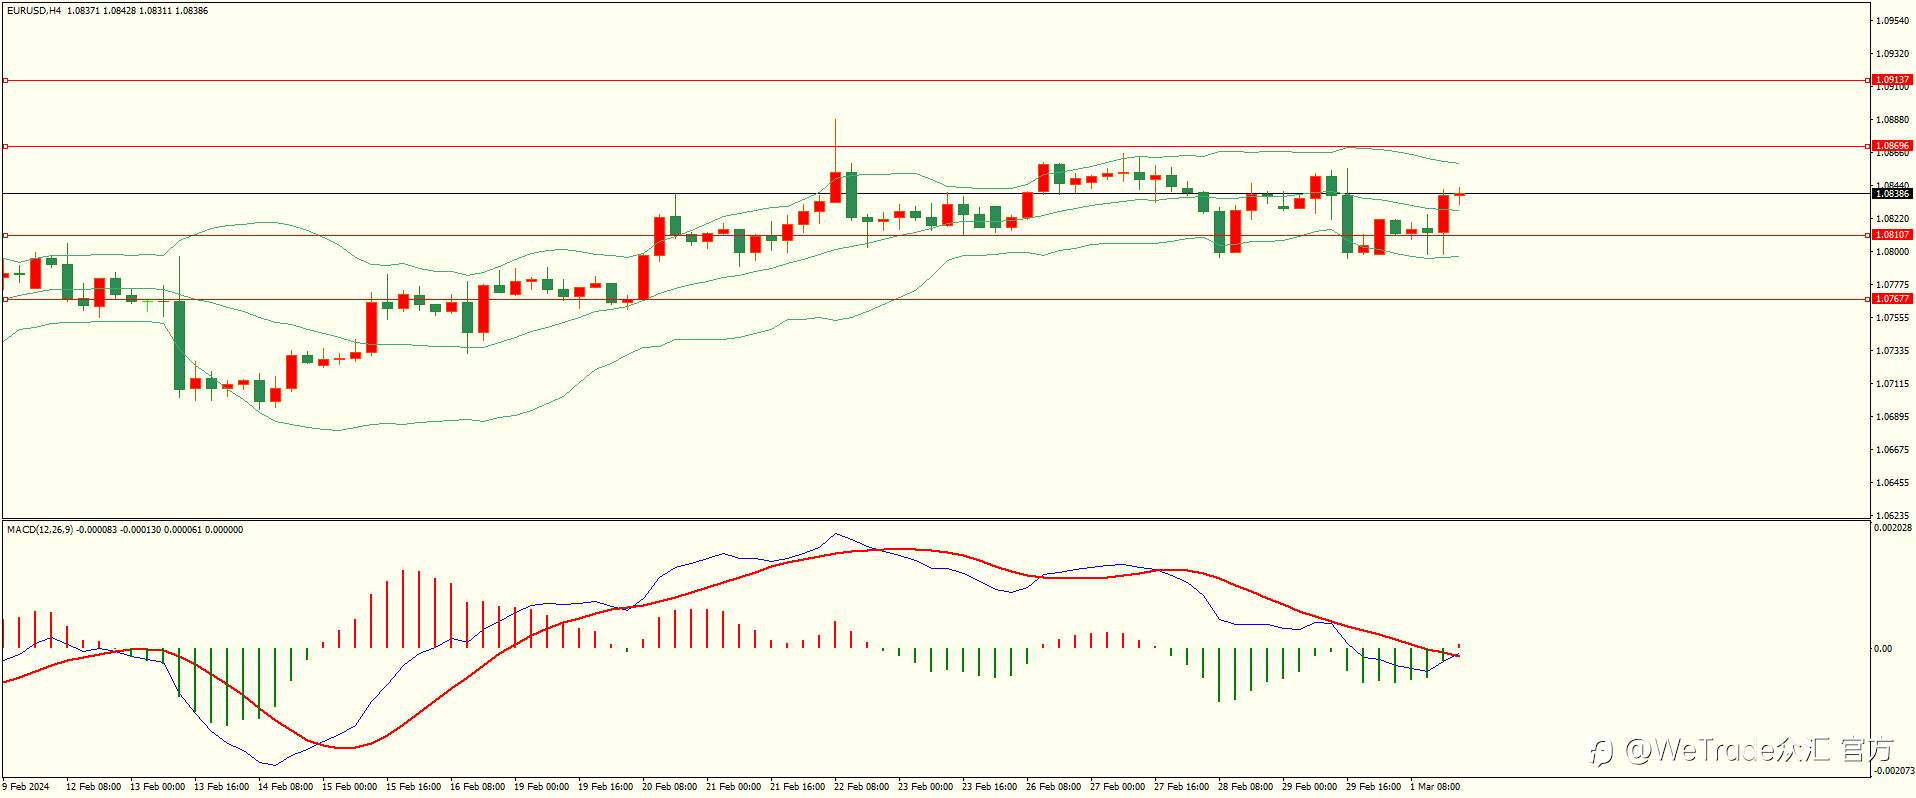Select left anchor handle of the 1.08107 line
The height and width of the screenshot is (798, 1916).
coord(5,235)
